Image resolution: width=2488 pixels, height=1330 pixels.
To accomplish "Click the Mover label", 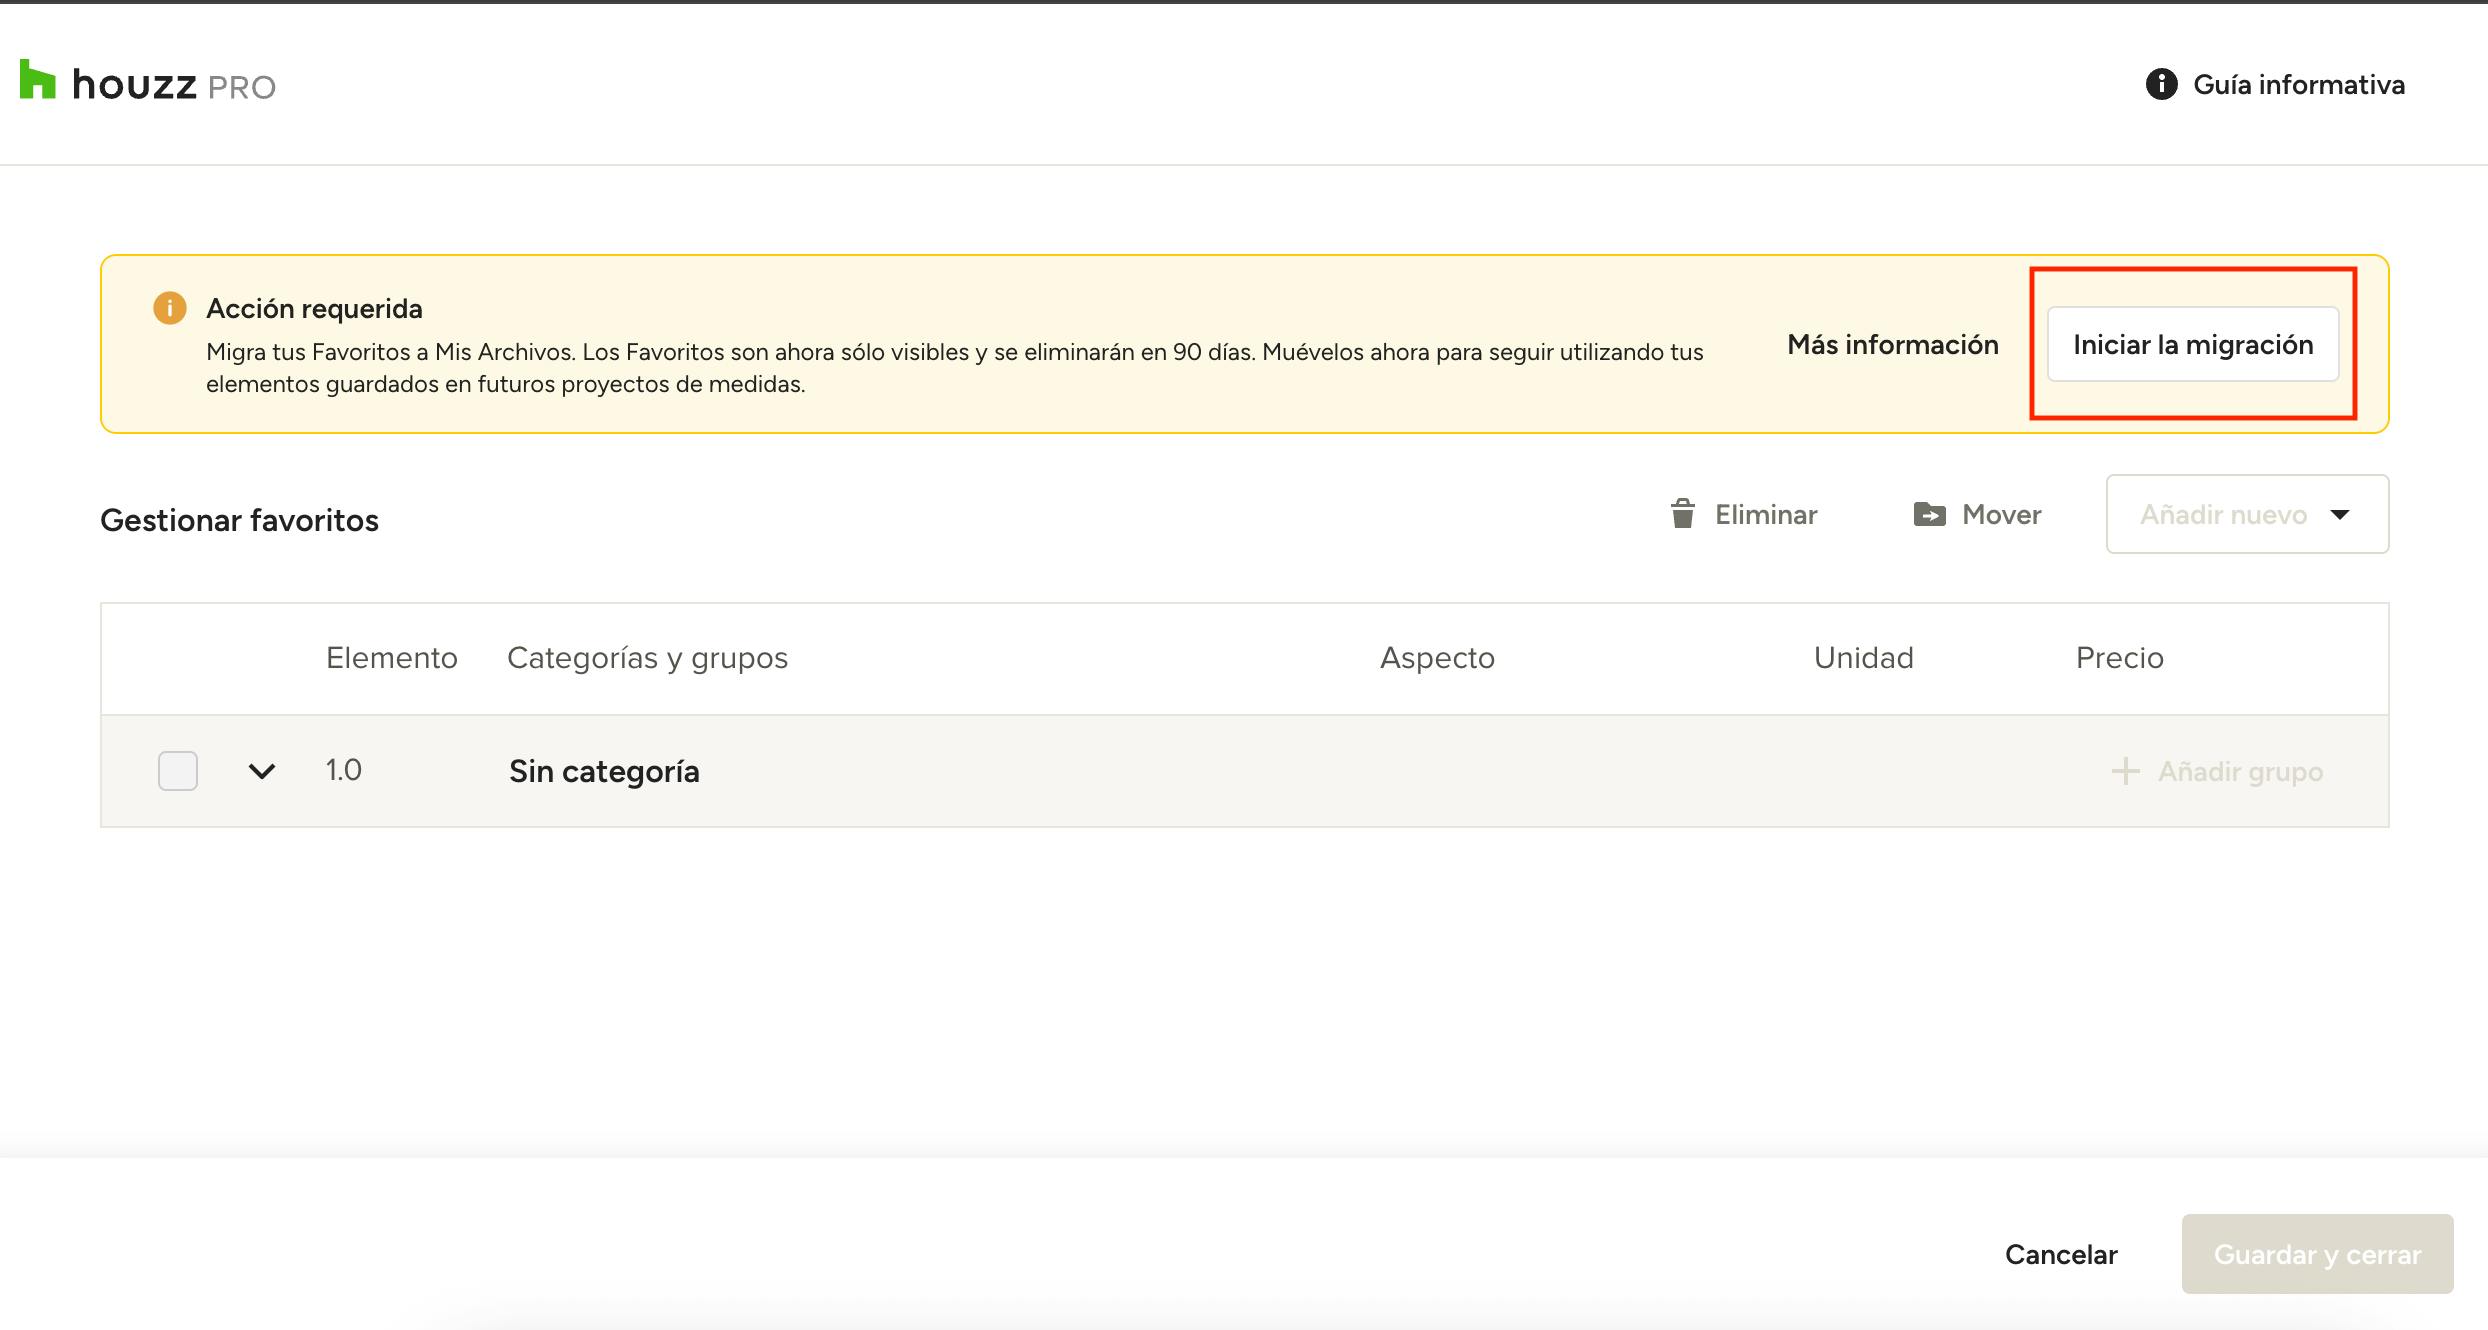I will click(x=2001, y=515).
